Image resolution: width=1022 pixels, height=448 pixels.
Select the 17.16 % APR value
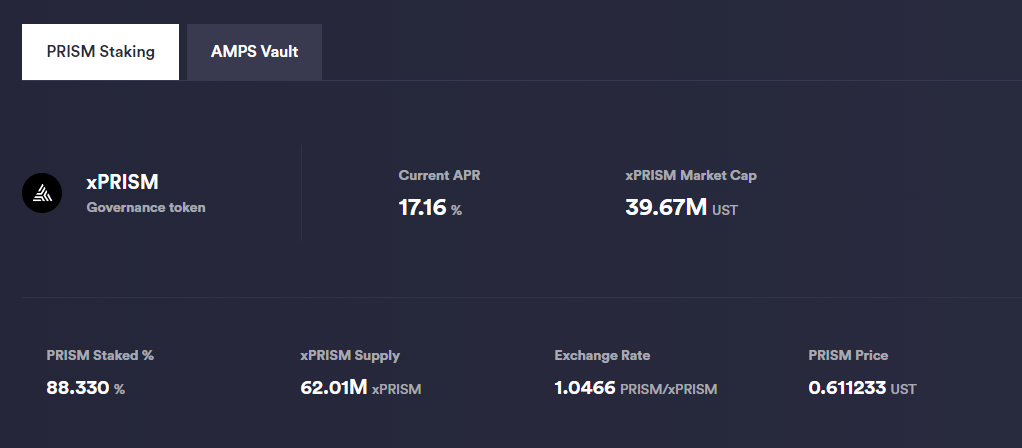(x=430, y=208)
